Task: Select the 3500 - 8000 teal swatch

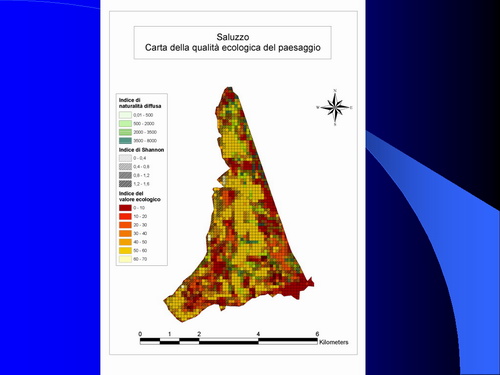Action: tap(125, 141)
